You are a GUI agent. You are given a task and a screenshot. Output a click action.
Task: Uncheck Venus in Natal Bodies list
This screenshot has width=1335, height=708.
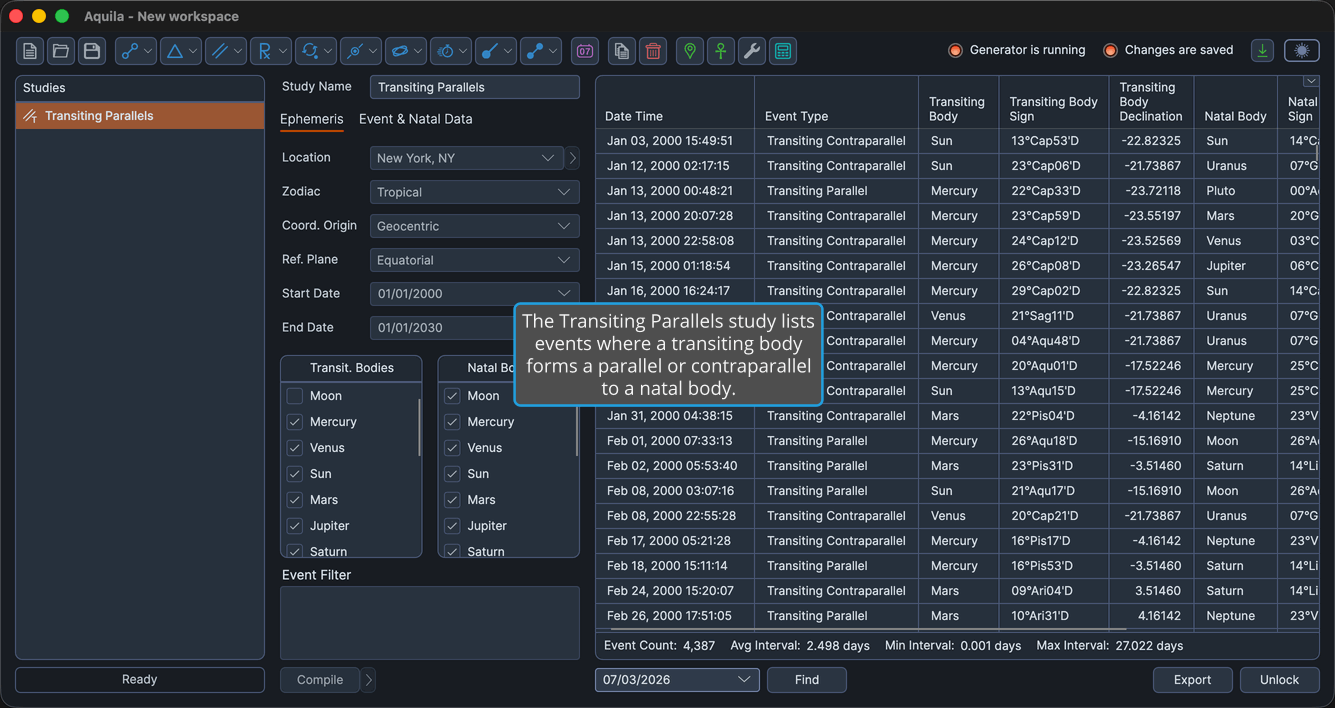(452, 448)
